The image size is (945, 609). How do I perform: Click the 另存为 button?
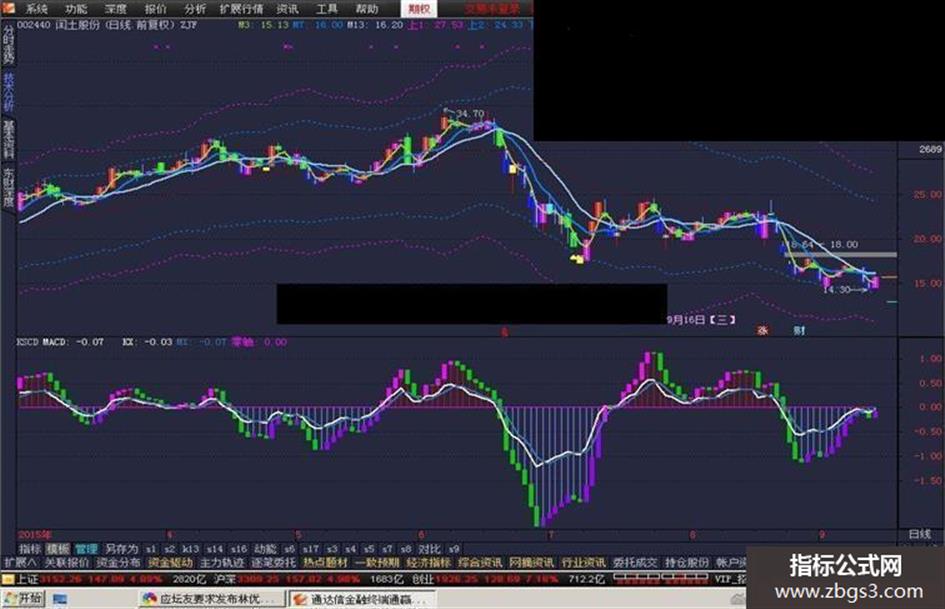pyautogui.click(x=122, y=549)
